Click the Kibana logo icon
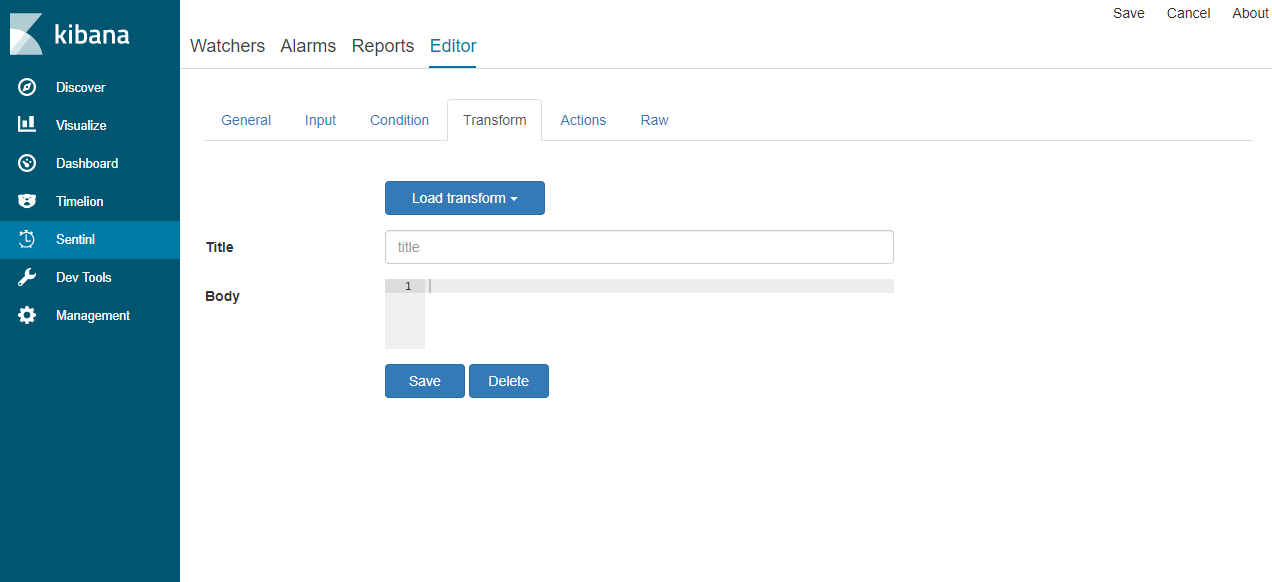This screenshot has height=582, width=1272. click(x=26, y=34)
